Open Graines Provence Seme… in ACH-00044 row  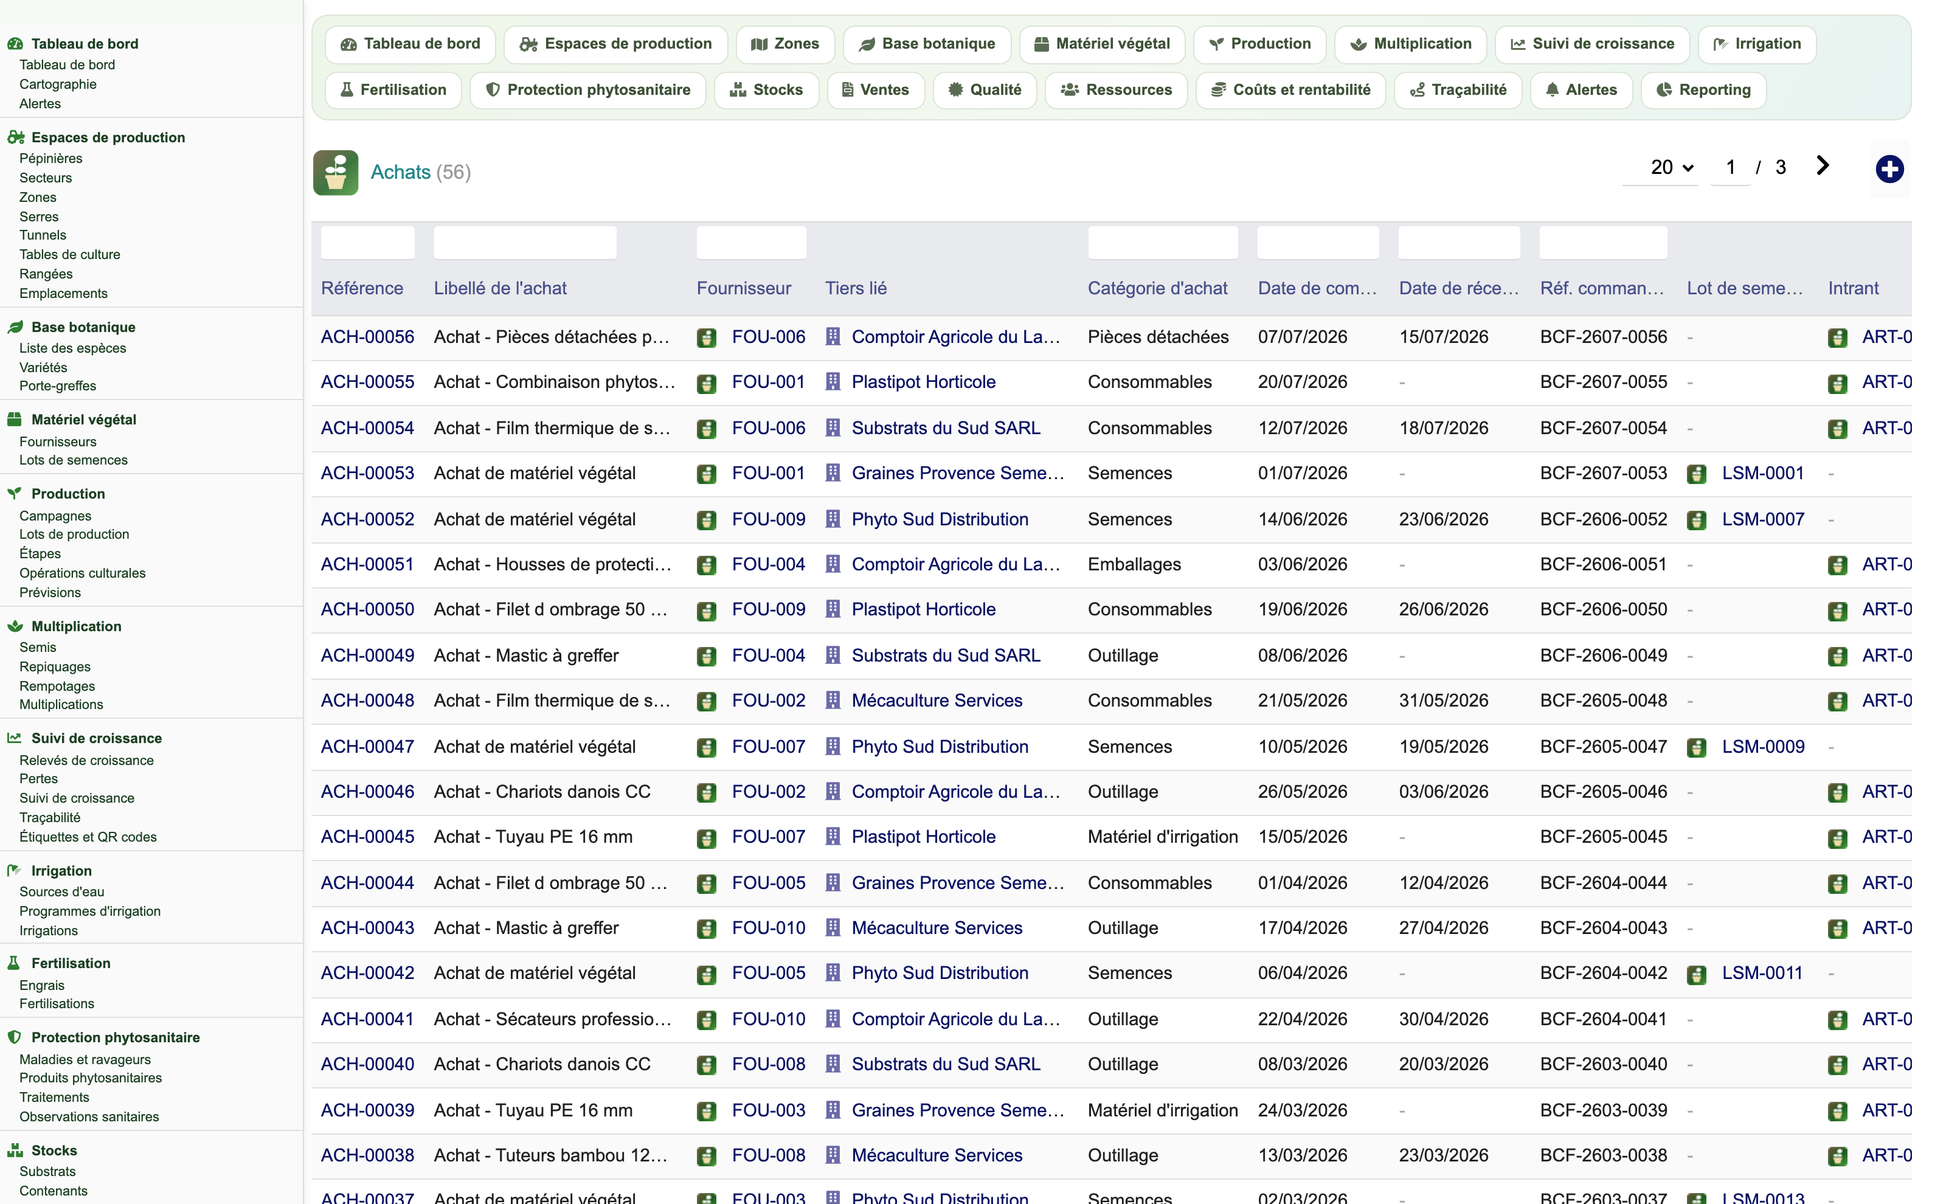click(x=958, y=883)
